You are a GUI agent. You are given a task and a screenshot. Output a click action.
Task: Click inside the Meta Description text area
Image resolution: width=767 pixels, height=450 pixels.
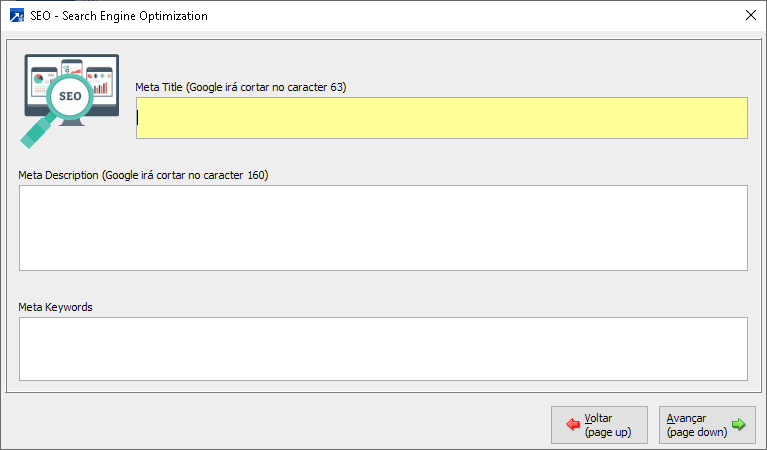click(x=383, y=227)
